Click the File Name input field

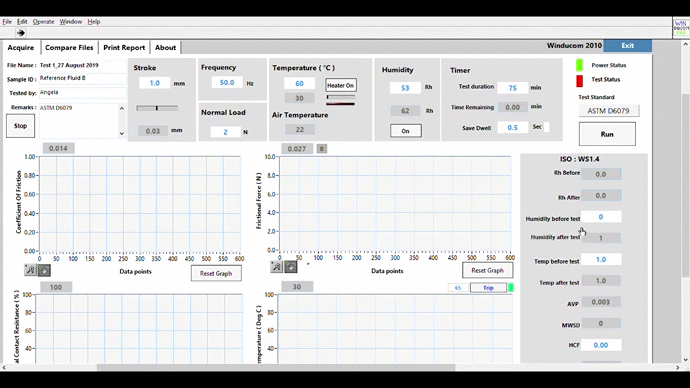(x=82, y=65)
